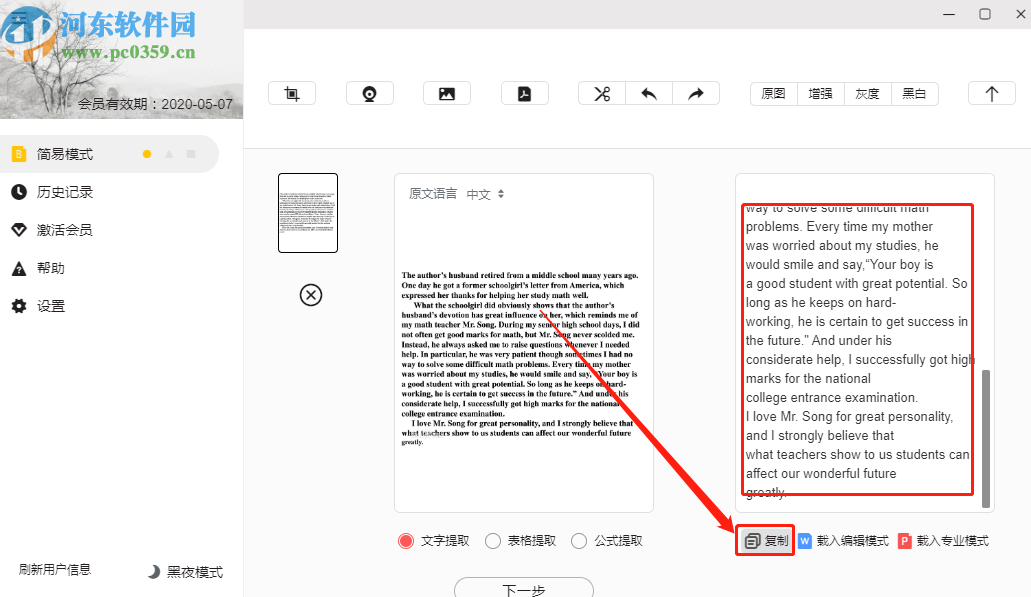Enable 黑夜模式 dark theme
1031x597 pixels.
pos(185,572)
